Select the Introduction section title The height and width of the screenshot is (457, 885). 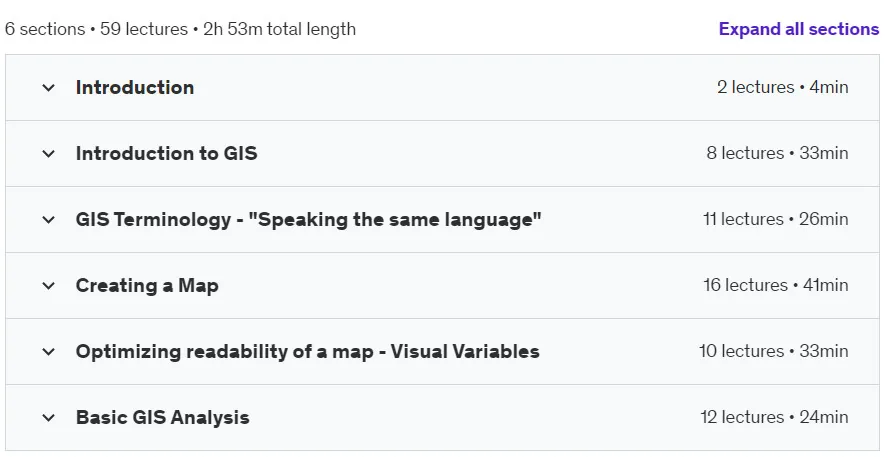pyautogui.click(x=135, y=87)
